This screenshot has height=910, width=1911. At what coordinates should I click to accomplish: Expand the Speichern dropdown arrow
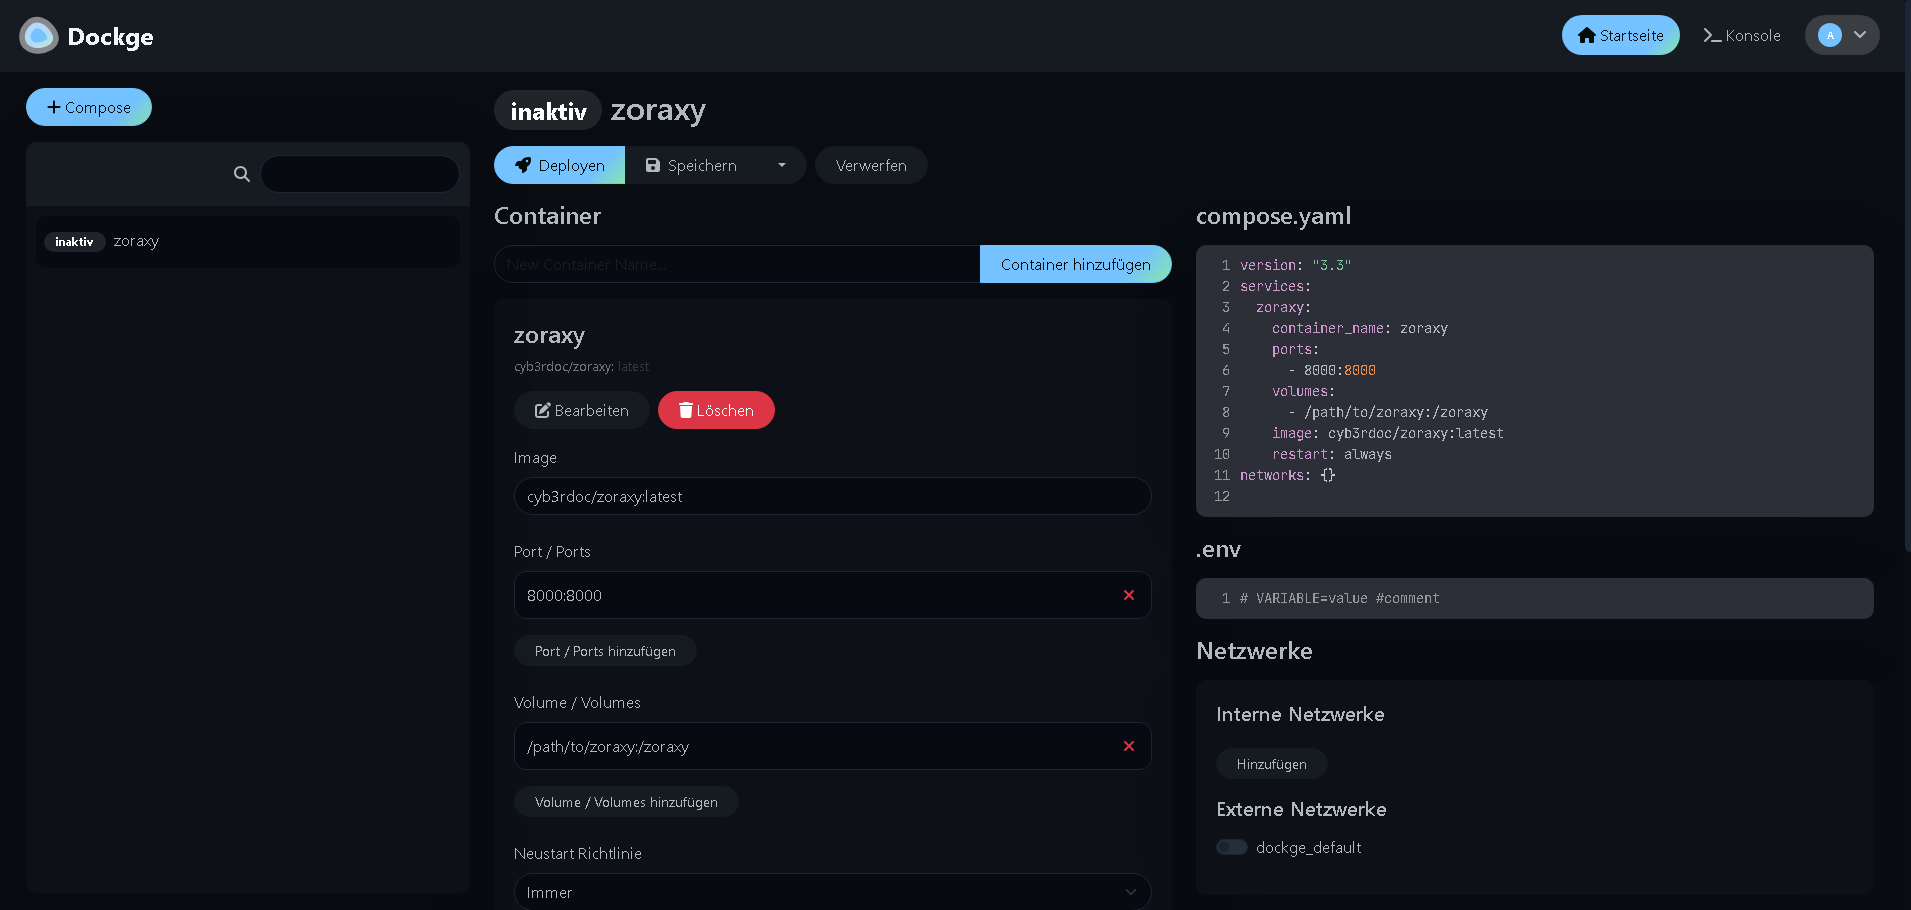point(782,165)
